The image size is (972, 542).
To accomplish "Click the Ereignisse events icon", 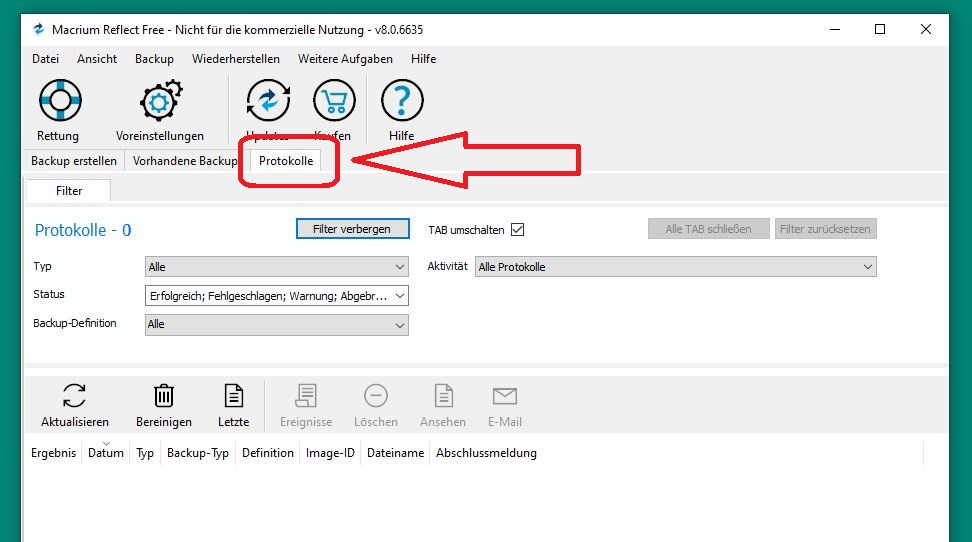I will point(306,396).
